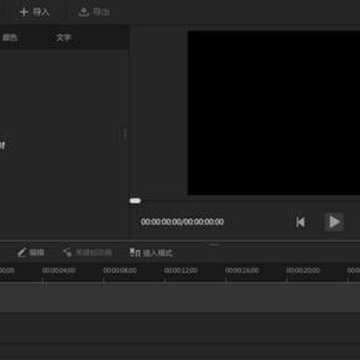
Task: Click the keyframe animation tool
Action: click(x=87, y=253)
